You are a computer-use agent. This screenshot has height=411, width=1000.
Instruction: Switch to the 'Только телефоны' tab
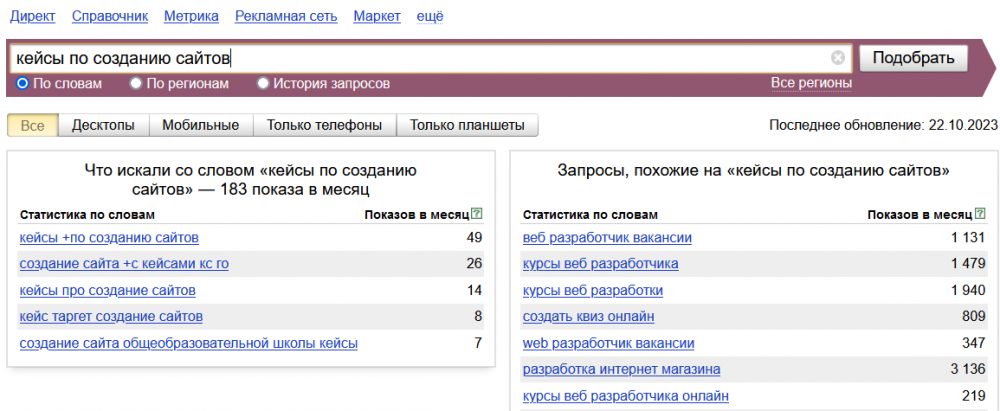(x=325, y=125)
